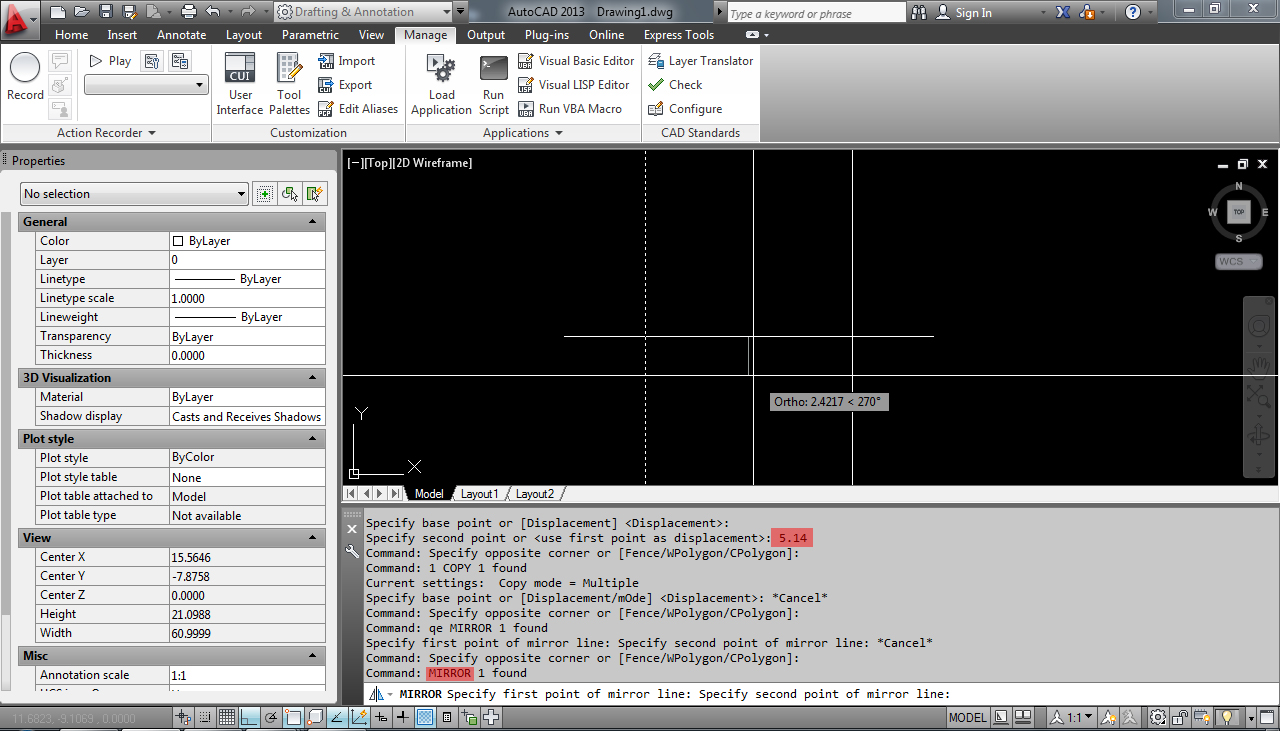Open the Parametric ribbon tab
Screen dimensions: 1280x731
(x=310, y=35)
